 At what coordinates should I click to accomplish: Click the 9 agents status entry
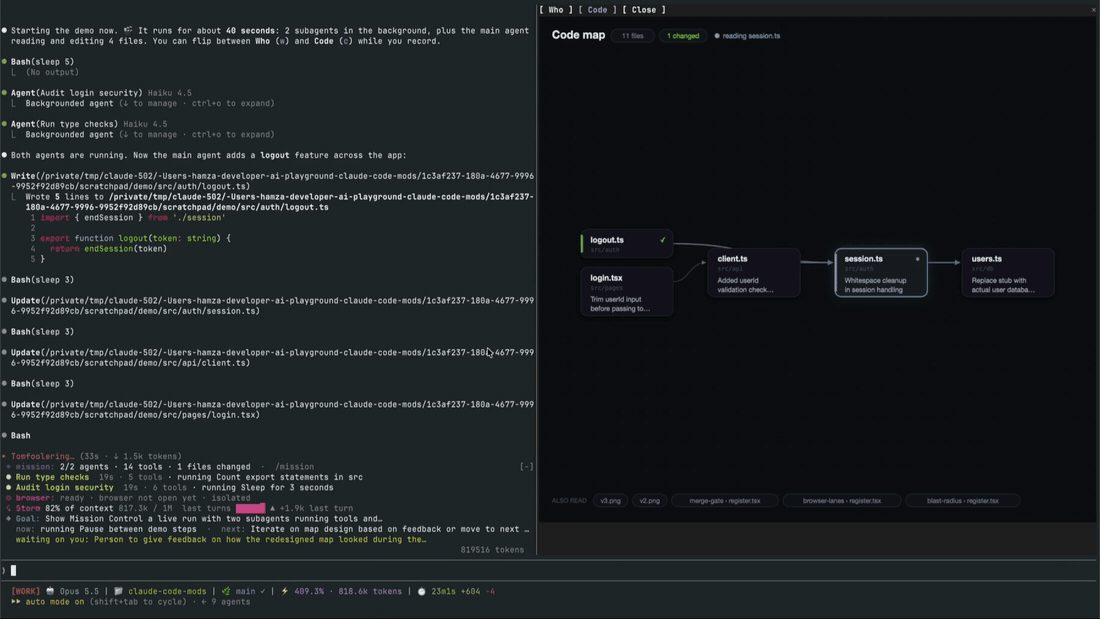pyautogui.click(x=230, y=601)
